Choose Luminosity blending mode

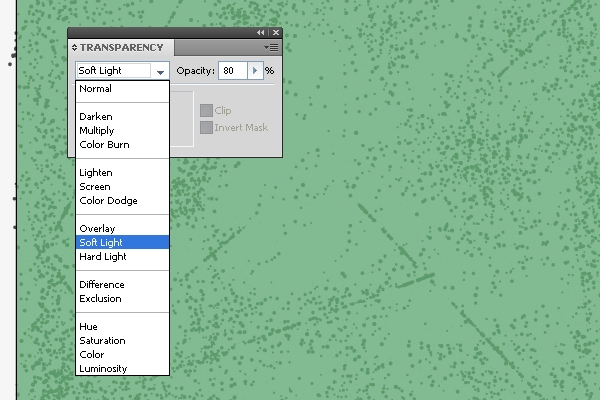pos(122,368)
